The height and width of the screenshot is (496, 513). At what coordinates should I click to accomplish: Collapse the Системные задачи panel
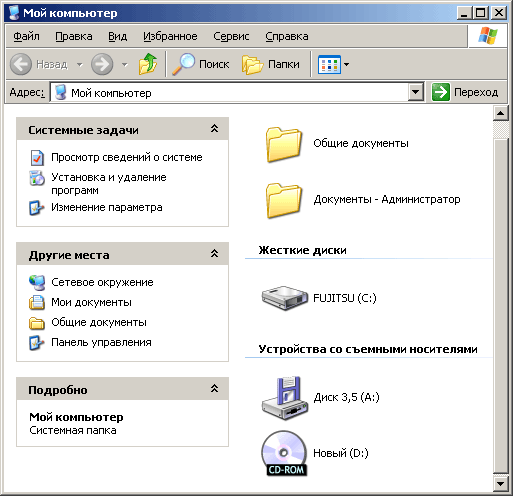(214, 129)
